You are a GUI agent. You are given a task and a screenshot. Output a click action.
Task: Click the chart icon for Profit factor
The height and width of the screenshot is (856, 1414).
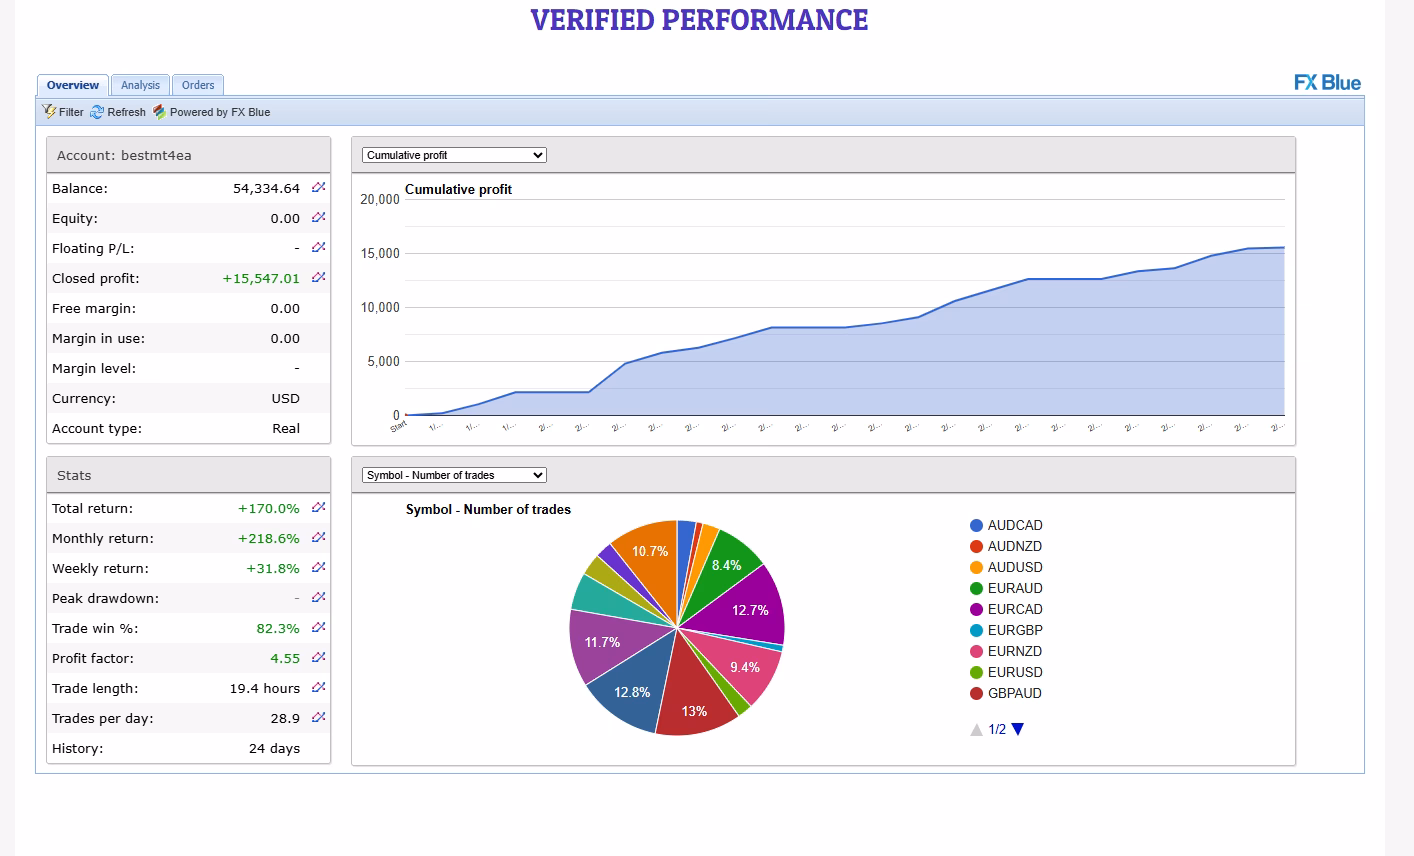pos(318,657)
